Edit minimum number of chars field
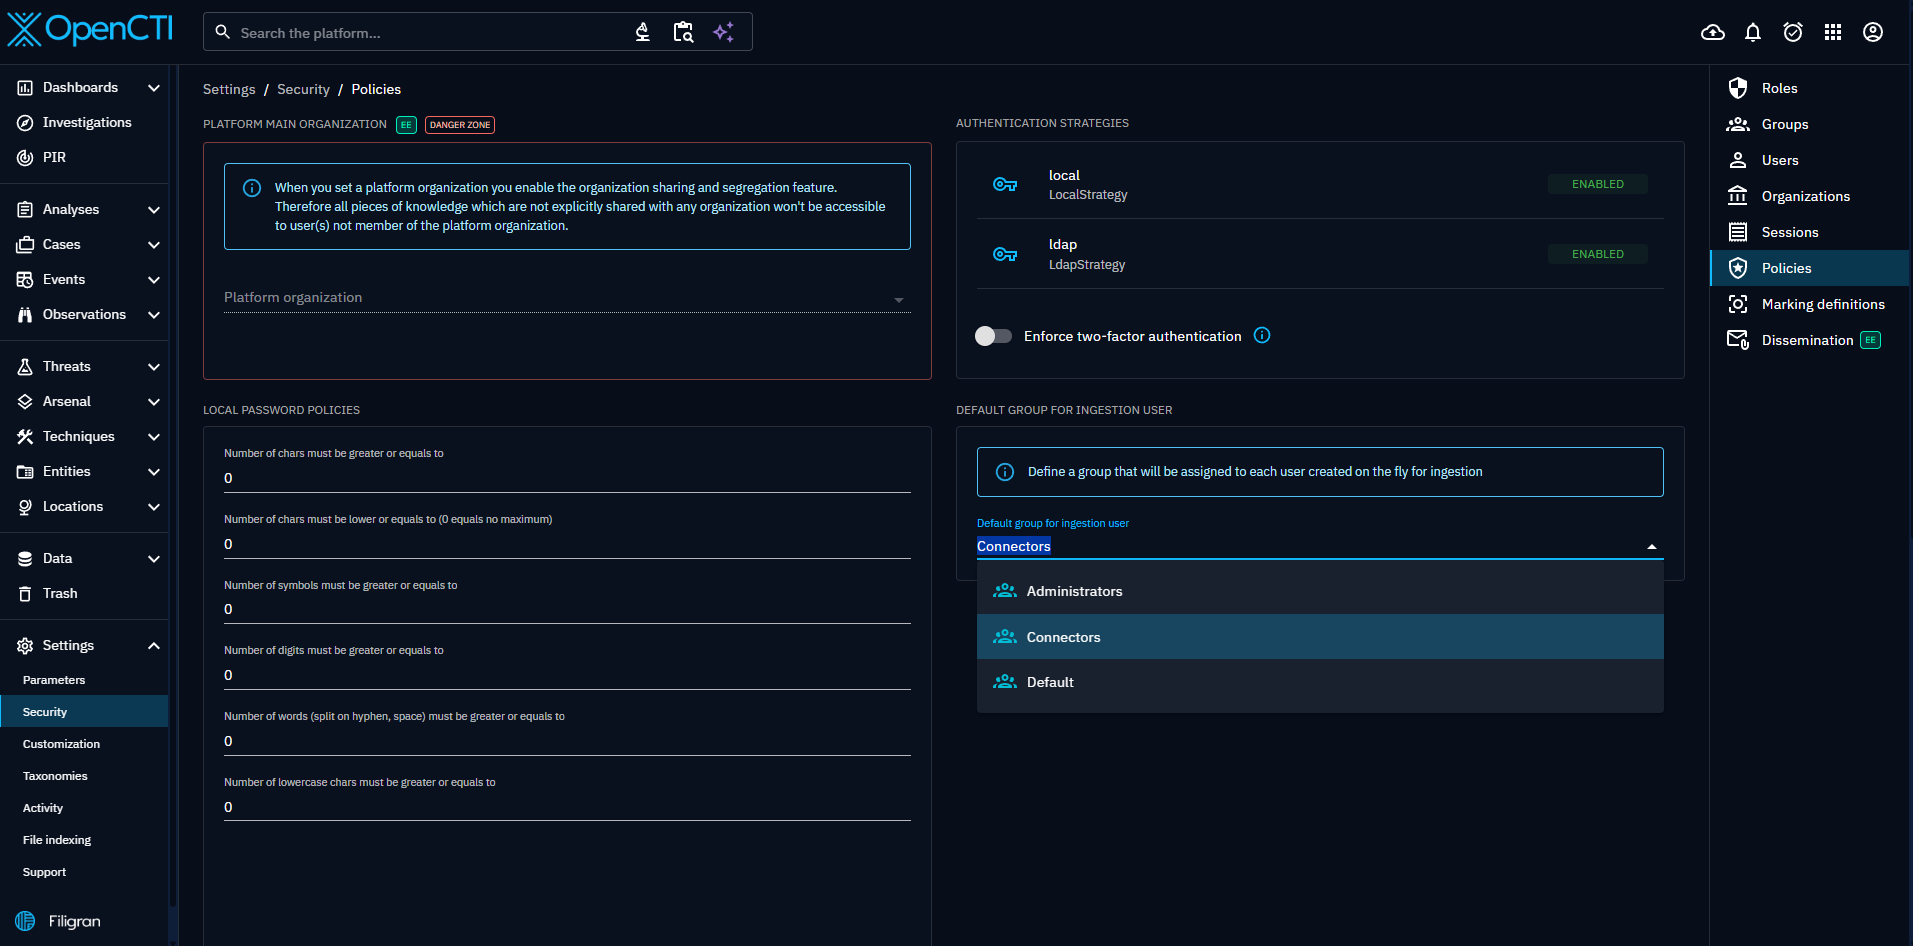 pos(567,478)
